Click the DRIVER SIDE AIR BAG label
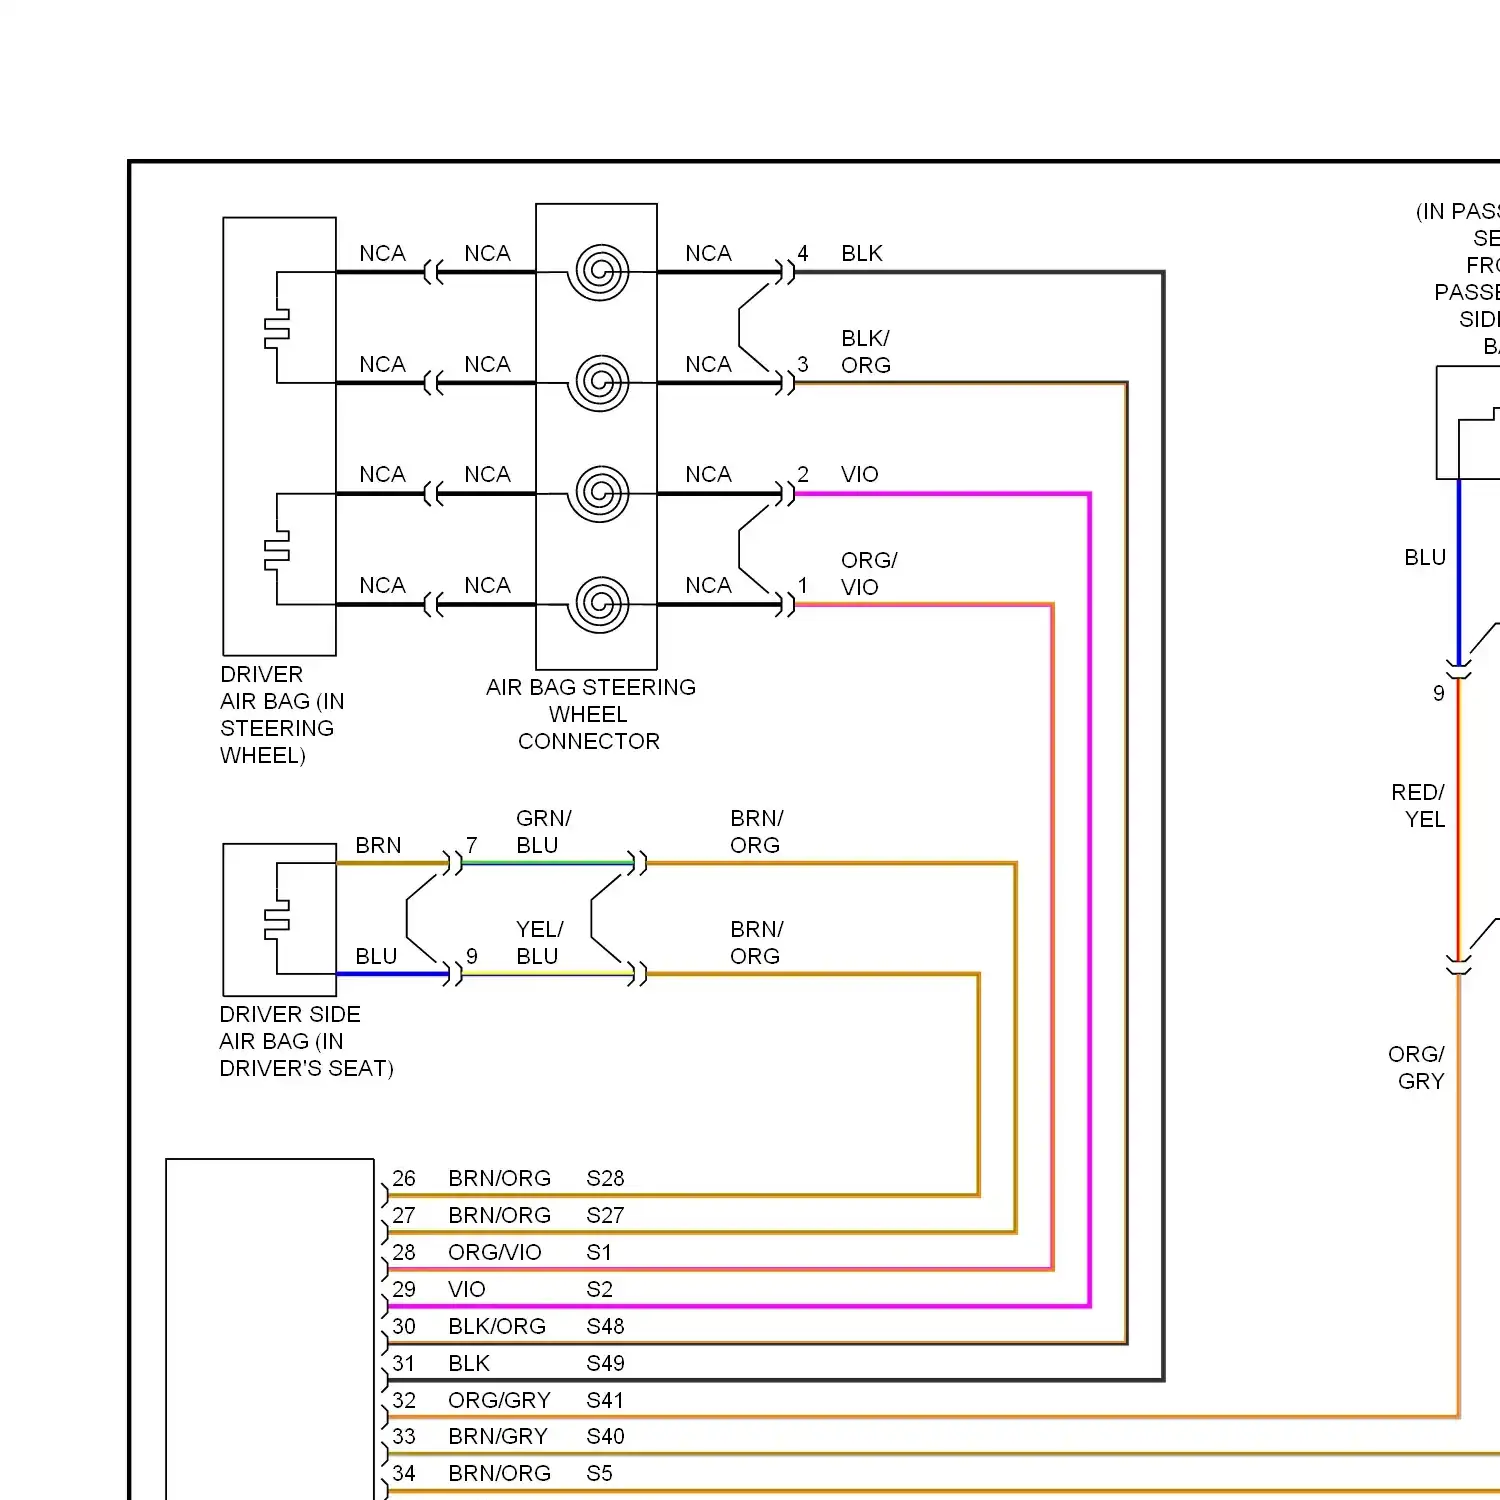This screenshot has height=1500, width=1500. (306, 1041)
